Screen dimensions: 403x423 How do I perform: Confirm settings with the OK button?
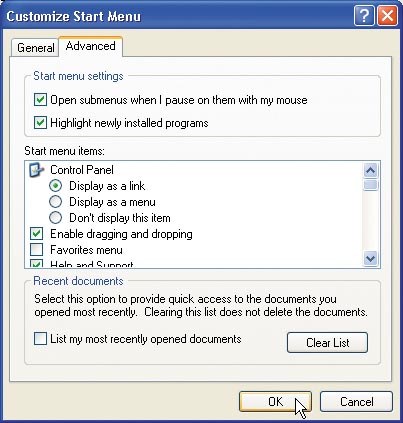(x=275, y=402)
